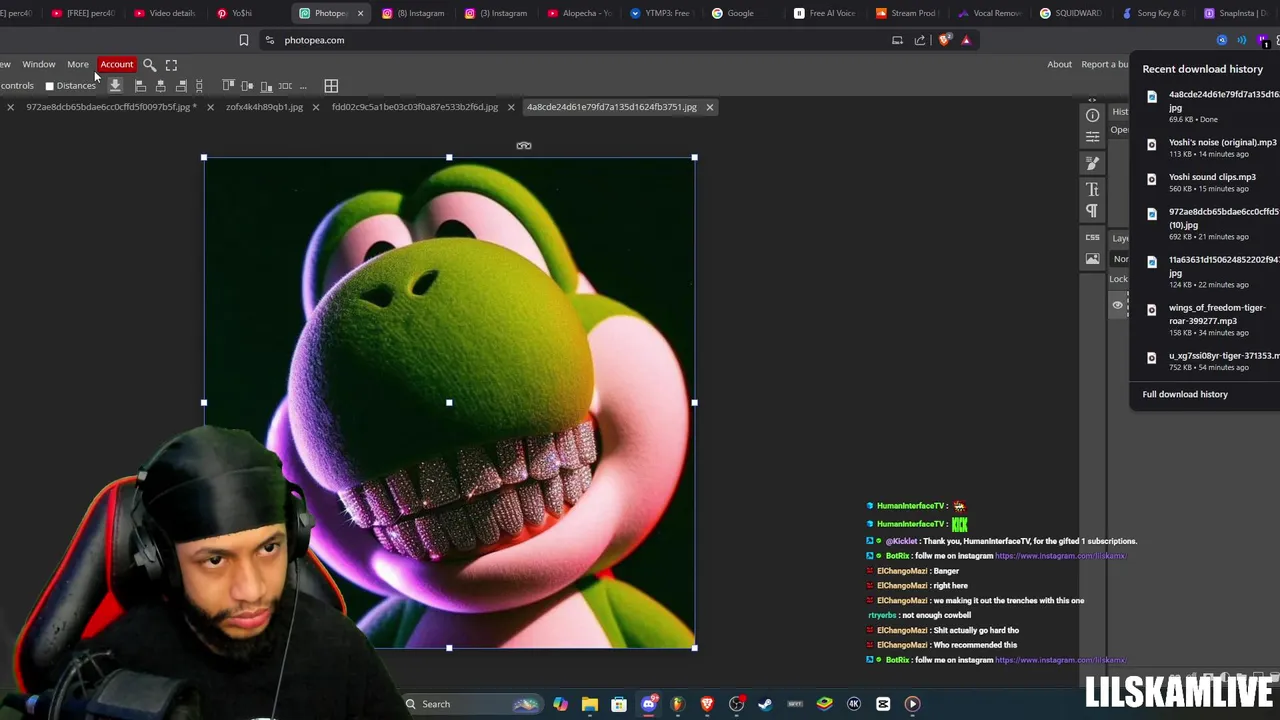Click the align bottom edges icon
This screenshot has height=720, width=1280.
[266, 86]
